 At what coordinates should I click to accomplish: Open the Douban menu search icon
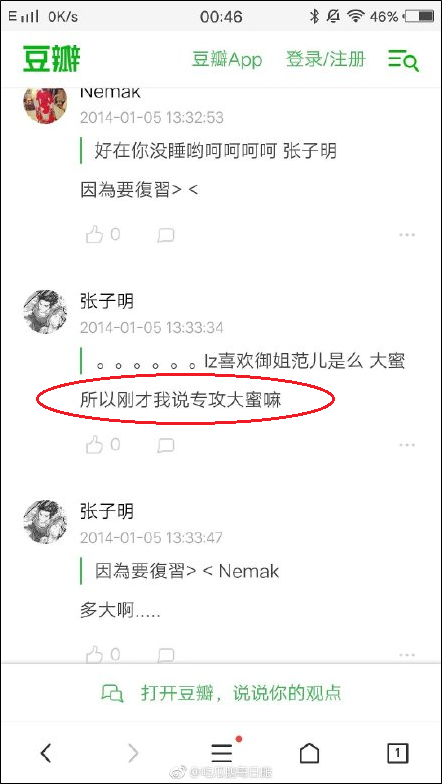[x=403, y=60]
